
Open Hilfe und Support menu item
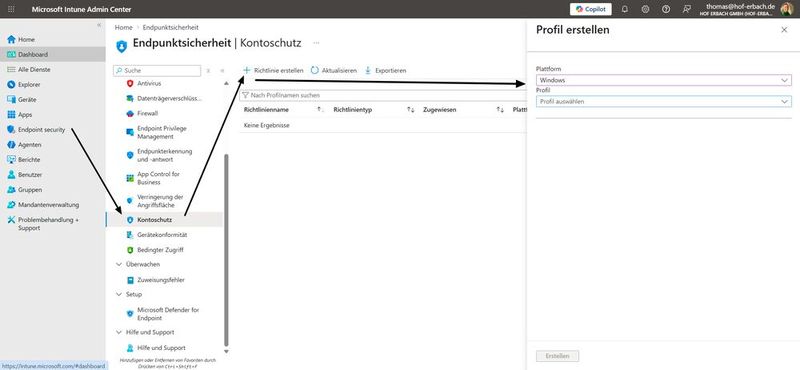tap(161, 348)
